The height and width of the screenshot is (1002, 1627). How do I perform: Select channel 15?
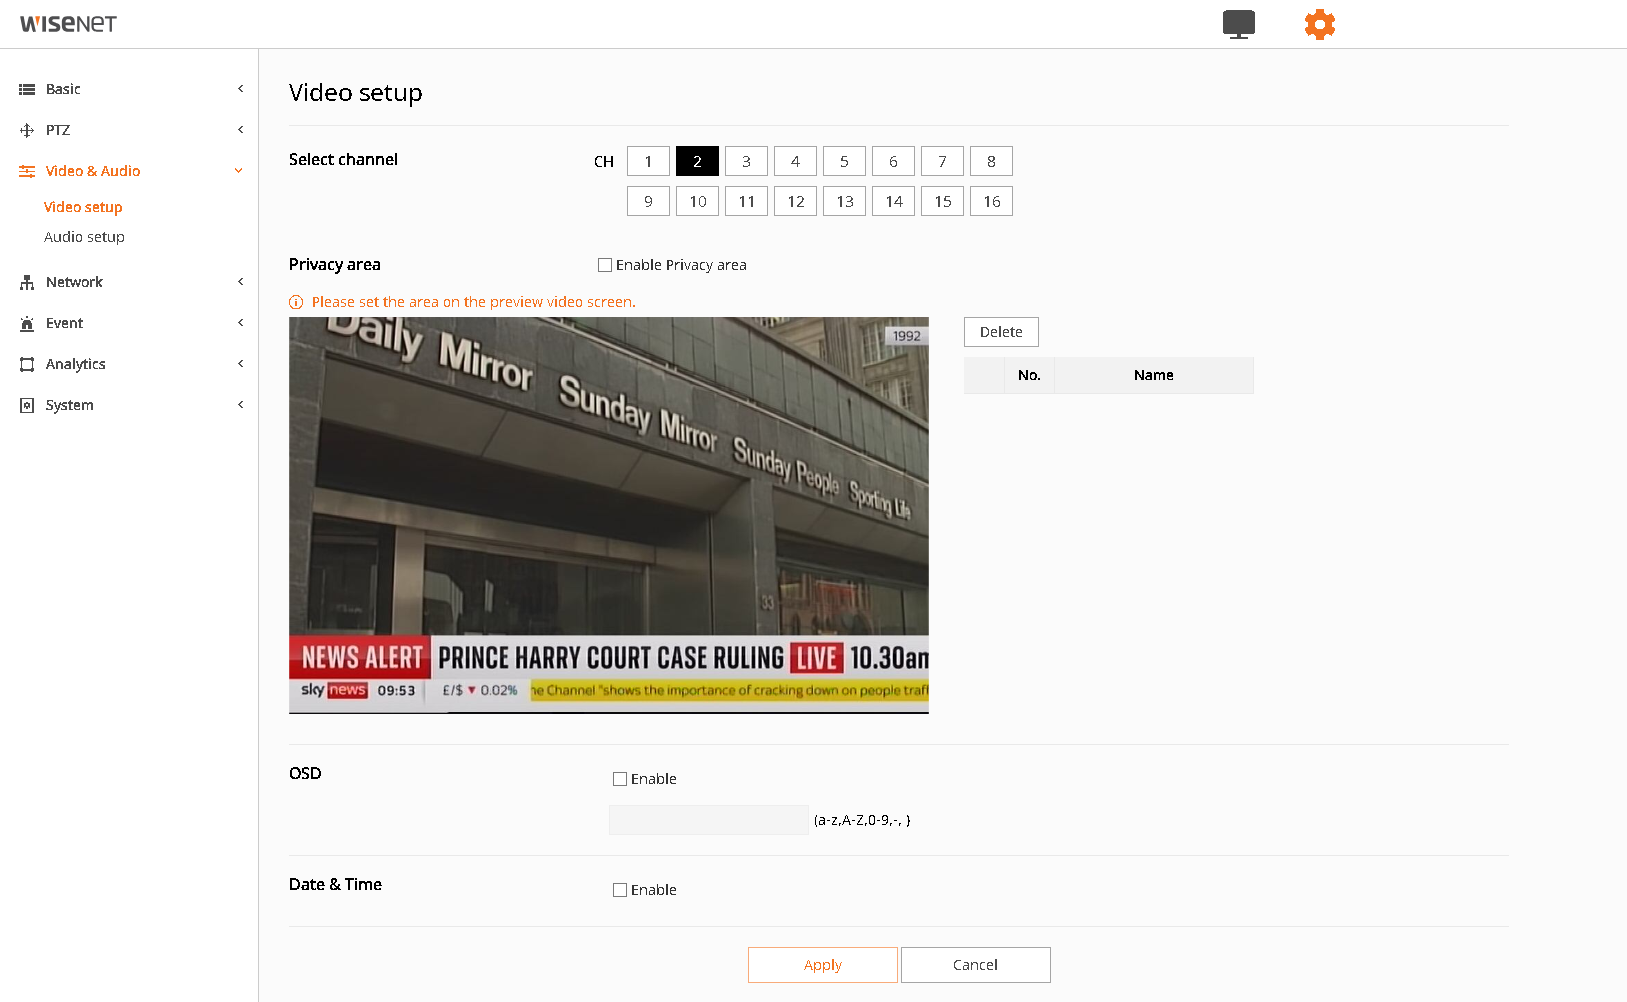(x=942, y=201)
